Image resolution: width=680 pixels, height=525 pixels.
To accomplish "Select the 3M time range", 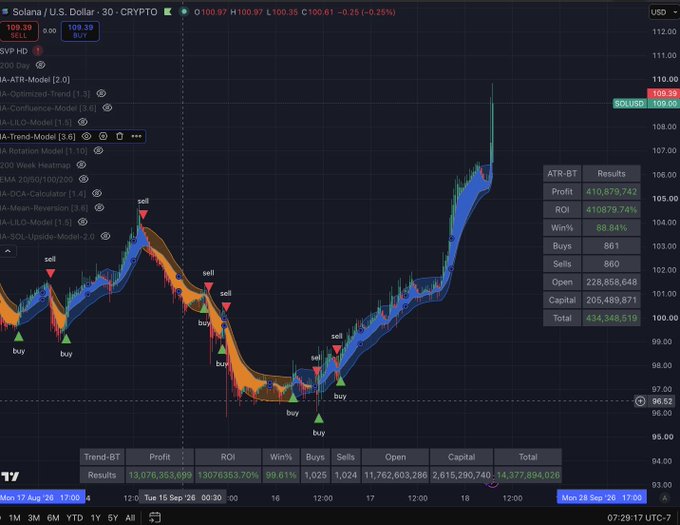I will point(34,518).
